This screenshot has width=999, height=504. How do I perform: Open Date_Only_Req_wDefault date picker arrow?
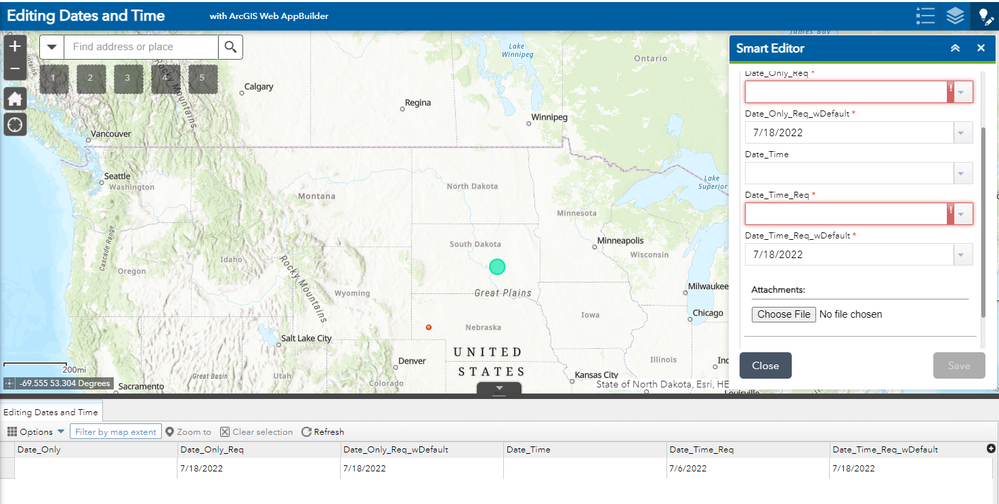[x=963, y=133]
